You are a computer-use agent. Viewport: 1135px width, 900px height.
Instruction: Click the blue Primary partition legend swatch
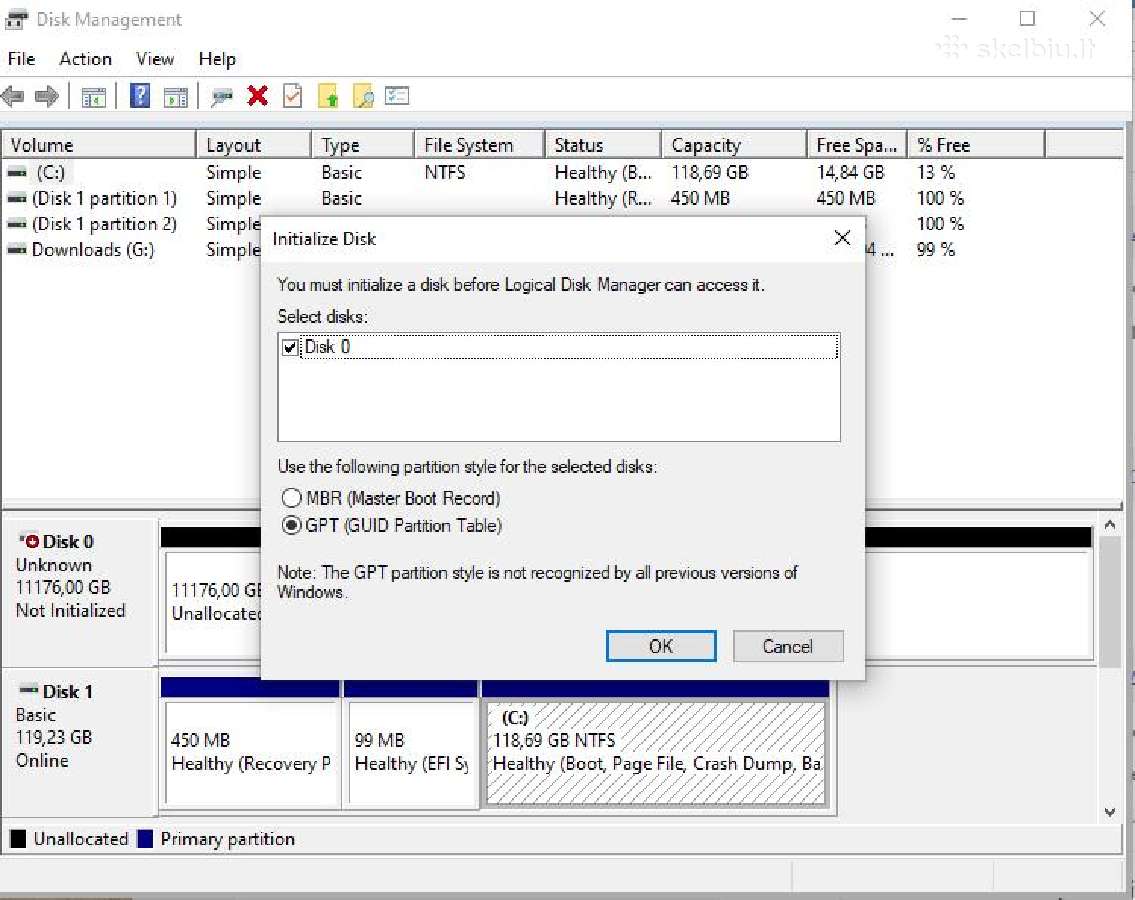click(x=145, y=838)
